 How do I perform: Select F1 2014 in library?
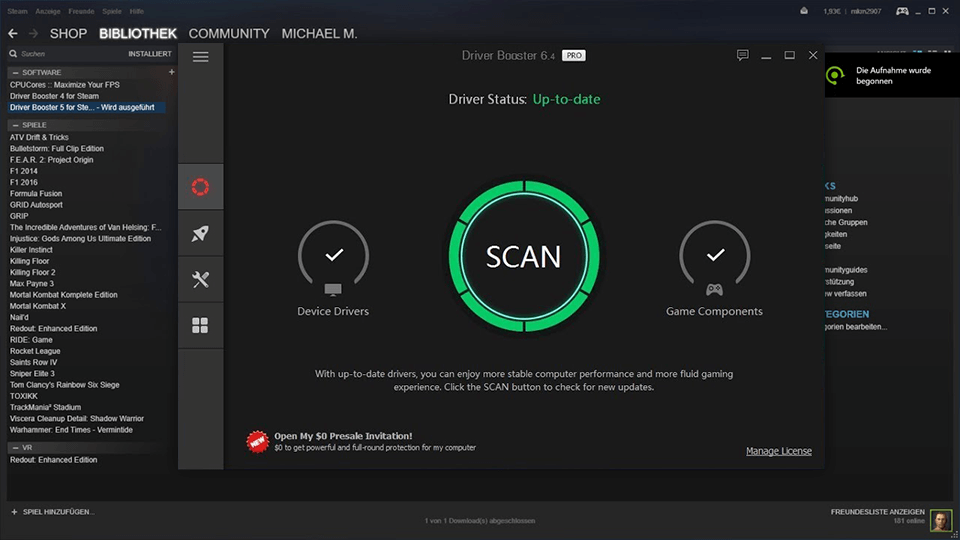23,171
